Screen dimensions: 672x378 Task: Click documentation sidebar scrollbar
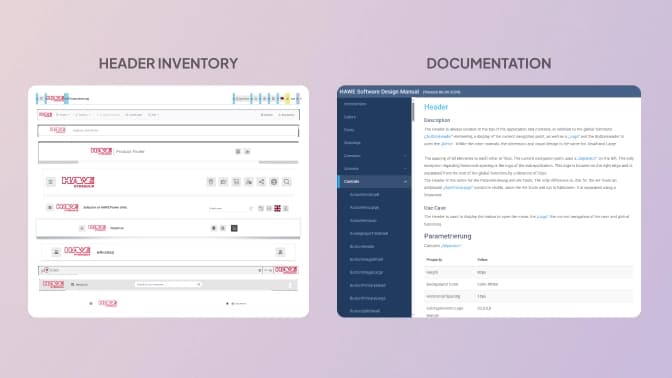pos(413,112)
